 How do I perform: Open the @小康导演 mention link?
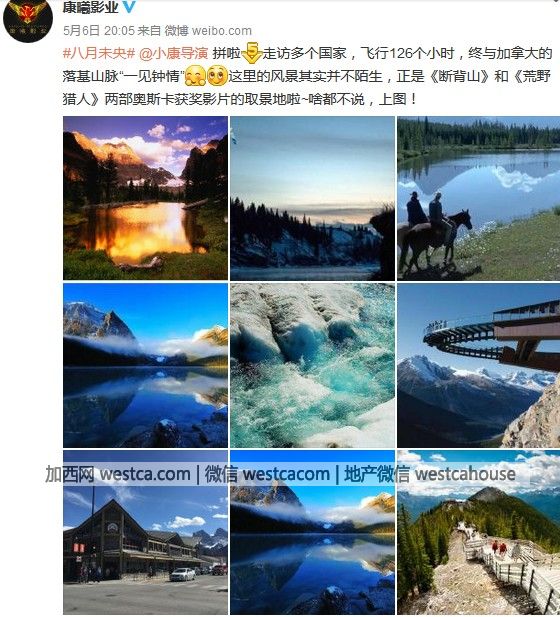point(174,53)
